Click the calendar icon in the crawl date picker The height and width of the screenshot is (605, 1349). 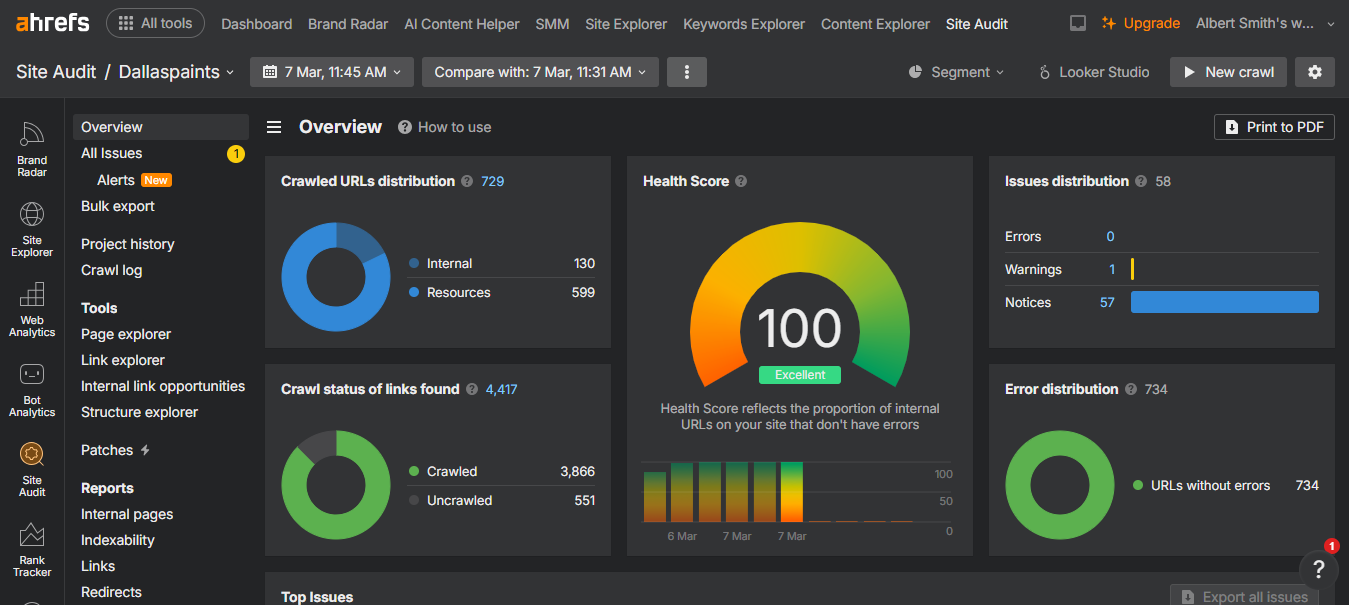pos(270,72)
